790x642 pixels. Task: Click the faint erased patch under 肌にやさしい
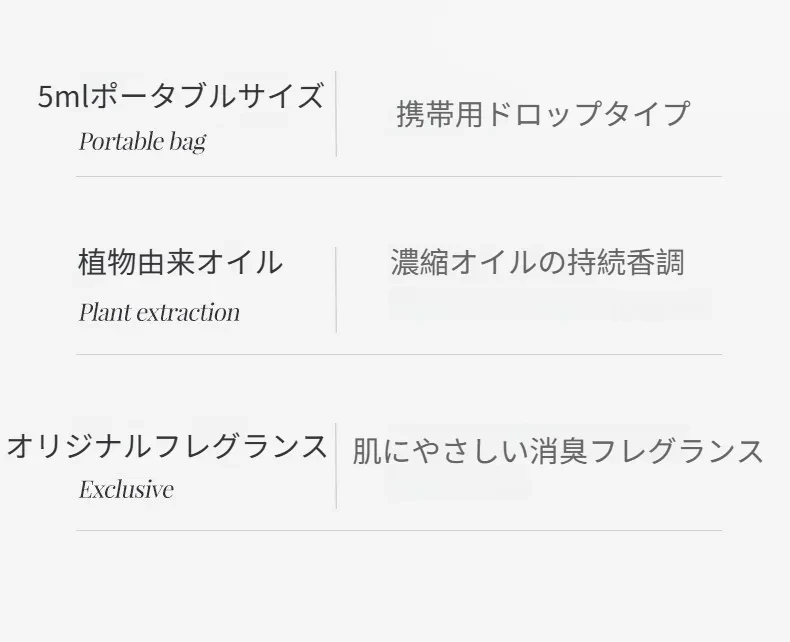(x=457, y=483)
